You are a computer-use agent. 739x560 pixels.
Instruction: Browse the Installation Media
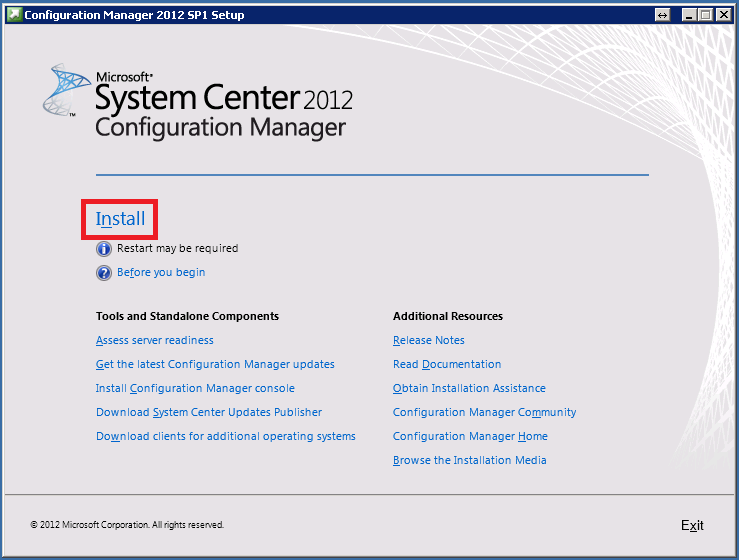point(470,461)
